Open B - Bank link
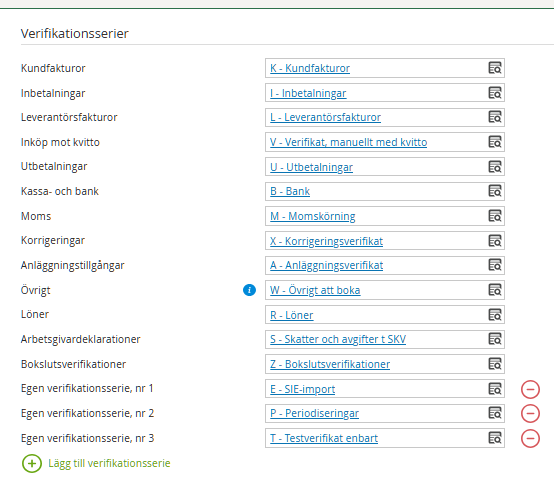The image size is (554, 495). click(x=290, y=191)
